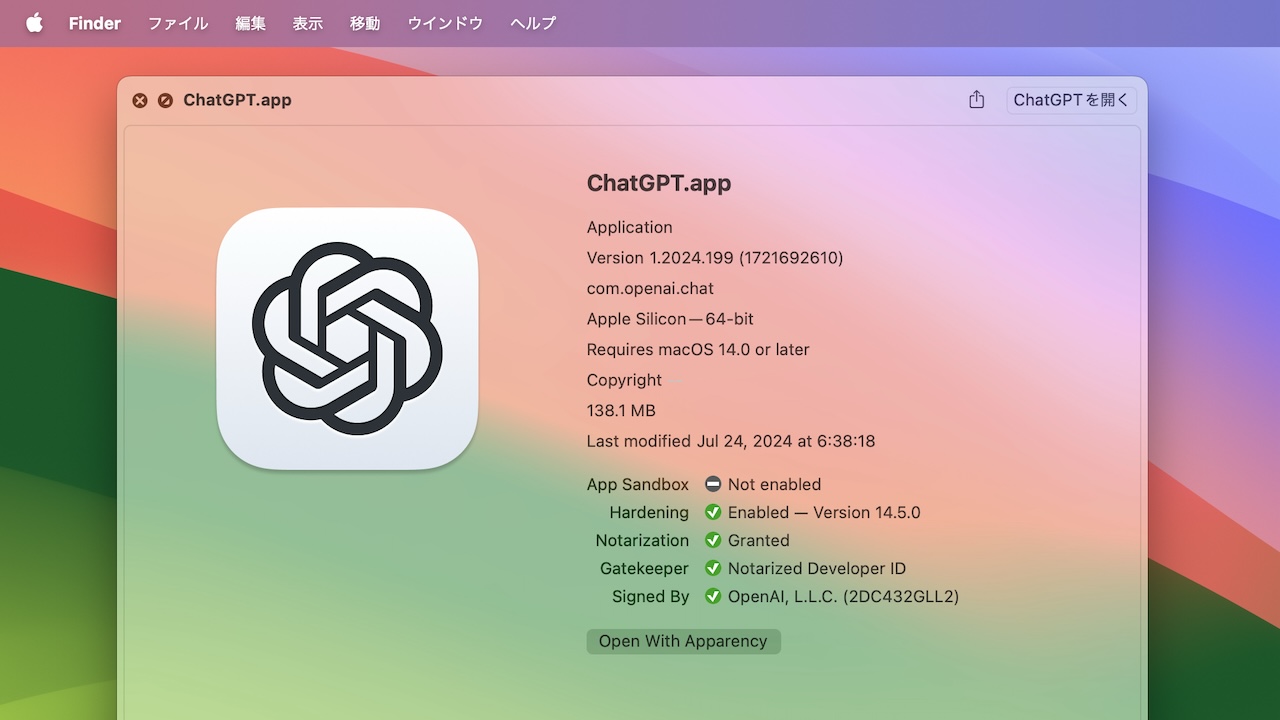This screenshot has height=720, width=1280.
Task: Click the ChatGPTを開く button
Action: [1071, 100]
